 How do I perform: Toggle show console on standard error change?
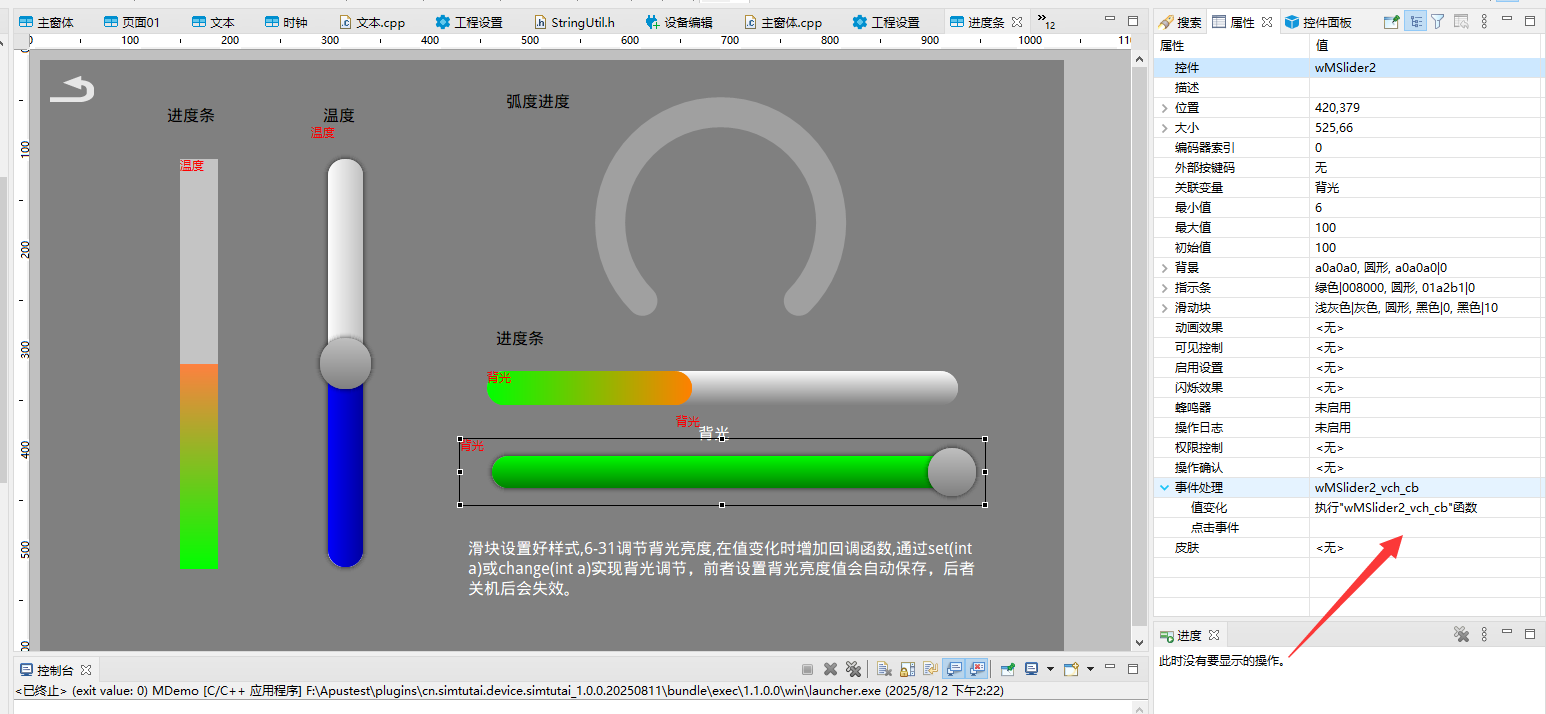(977, 669)
